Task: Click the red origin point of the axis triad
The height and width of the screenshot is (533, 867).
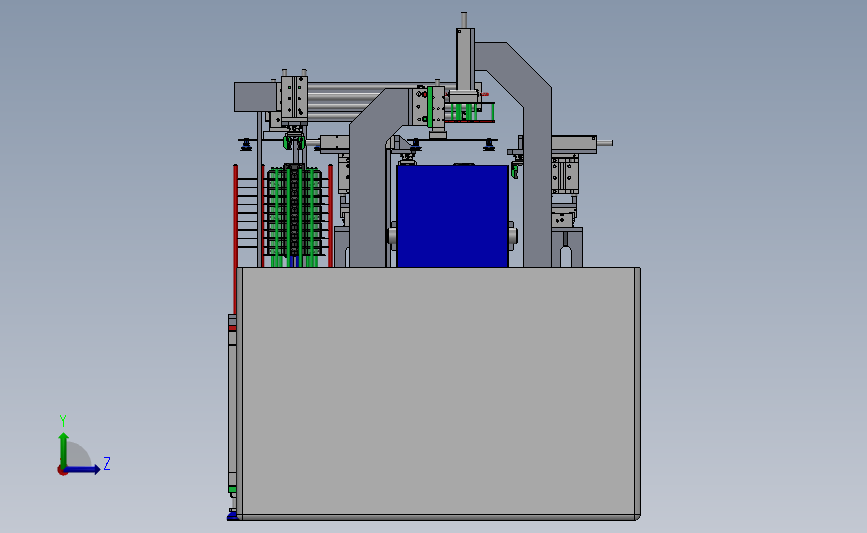Action: tap(62, 471)
